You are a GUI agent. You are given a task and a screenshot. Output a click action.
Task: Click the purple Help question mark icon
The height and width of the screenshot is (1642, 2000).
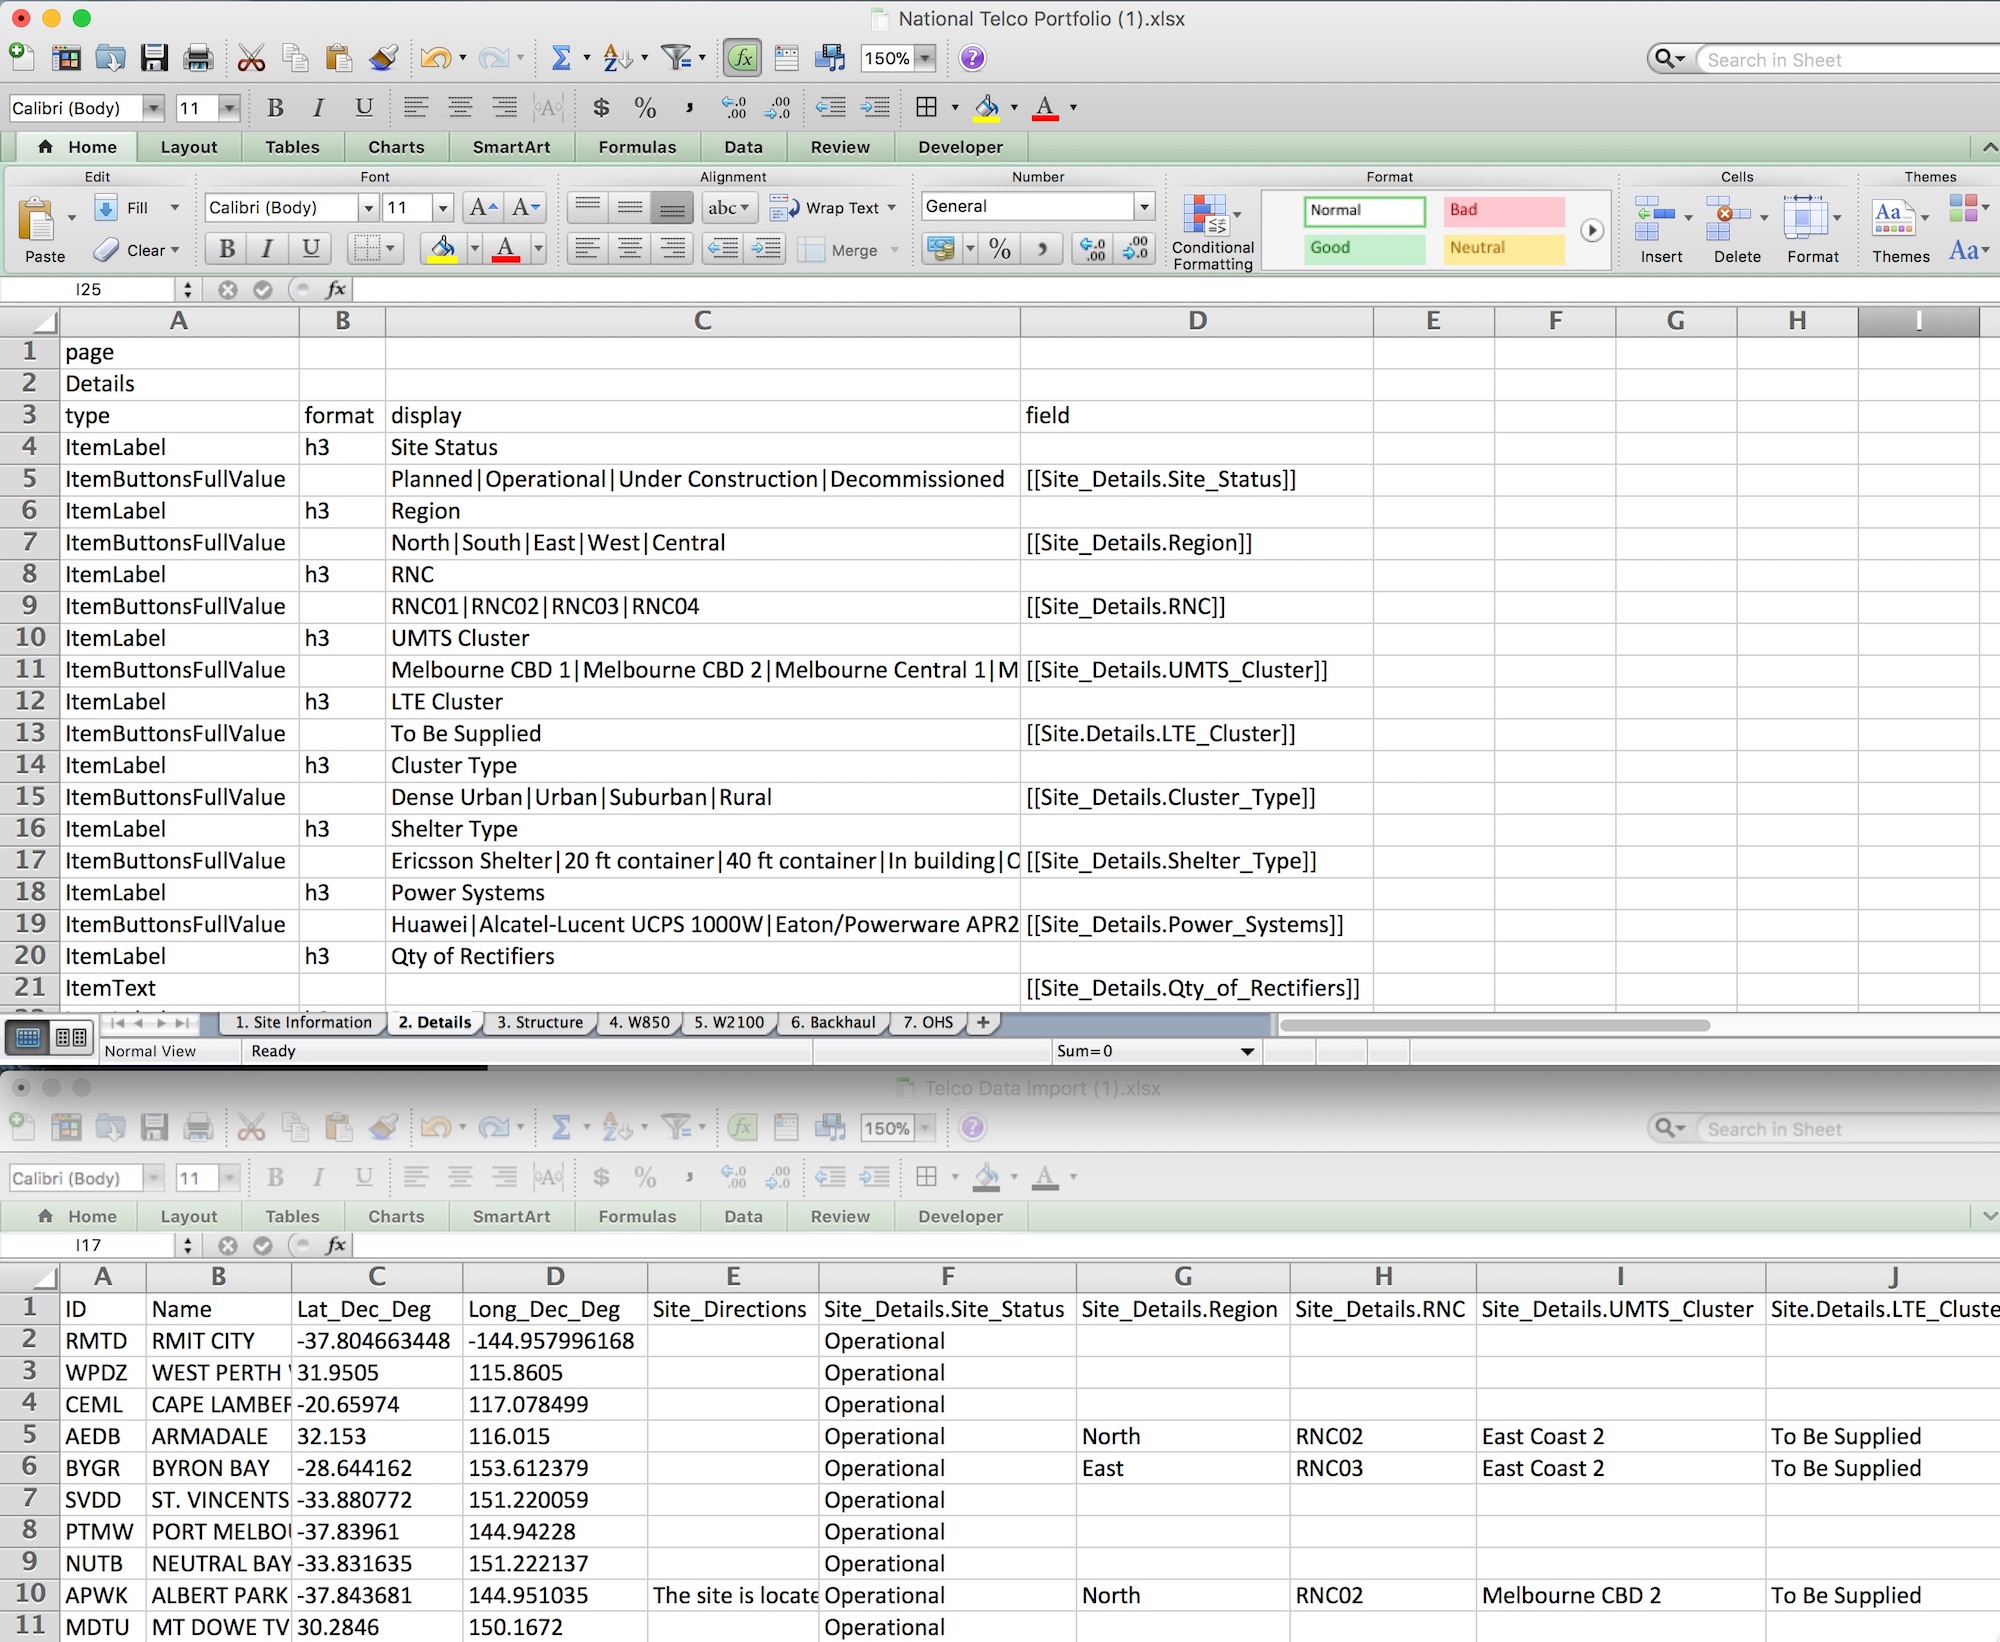(972, 58)
